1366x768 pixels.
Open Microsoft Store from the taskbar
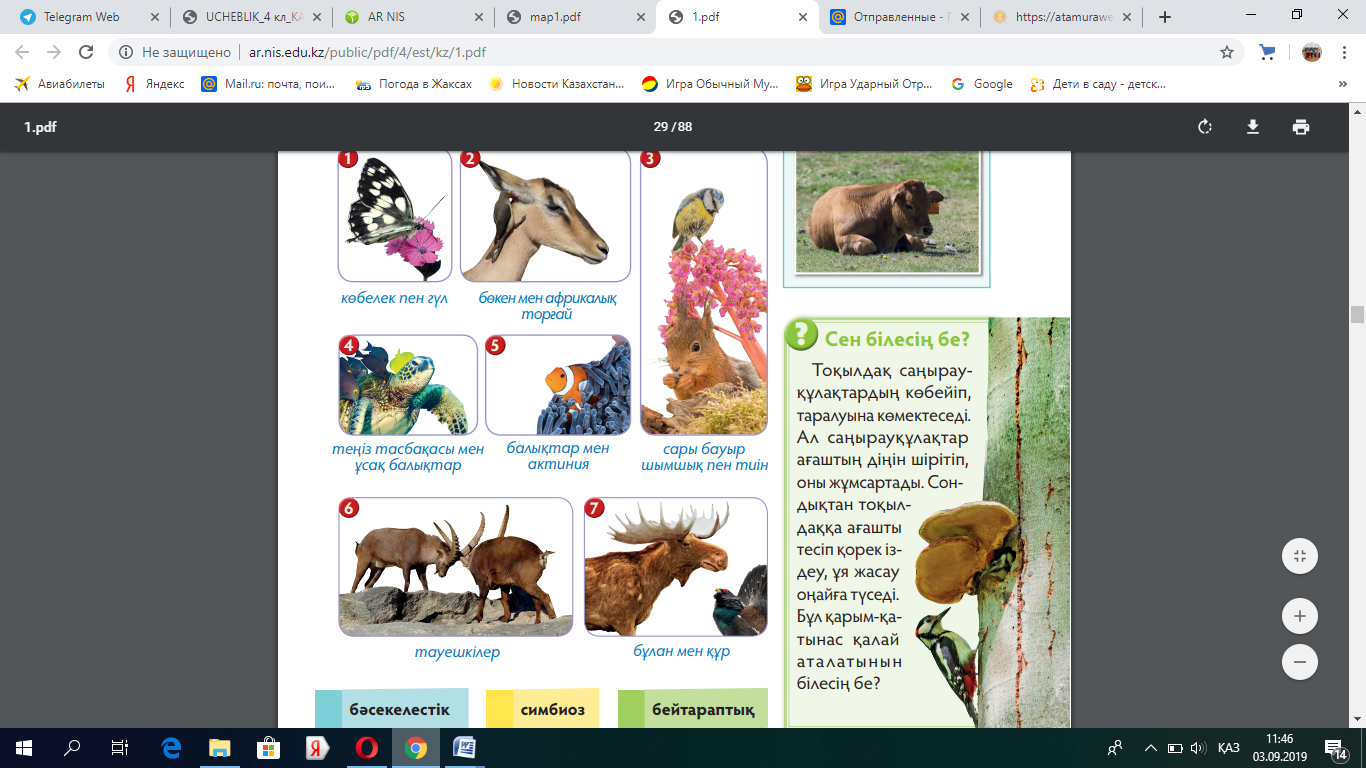pyautogui.click(x=269, y=747)
